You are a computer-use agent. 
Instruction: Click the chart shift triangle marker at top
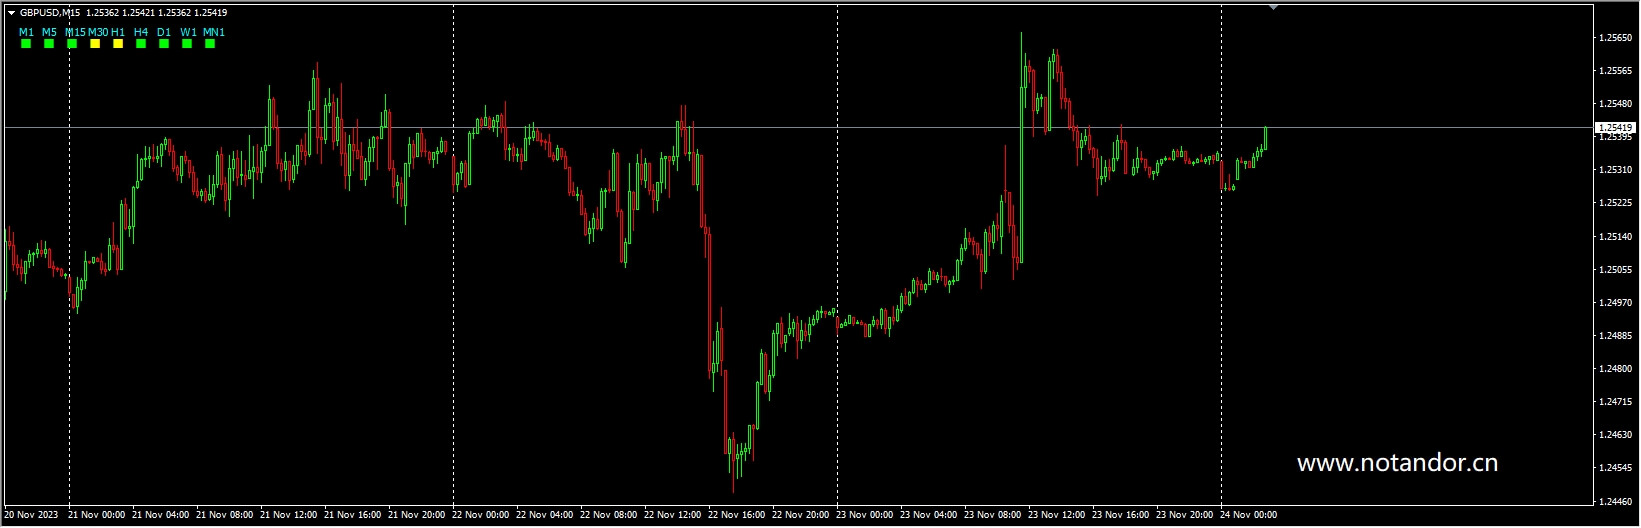point(1273,8)
